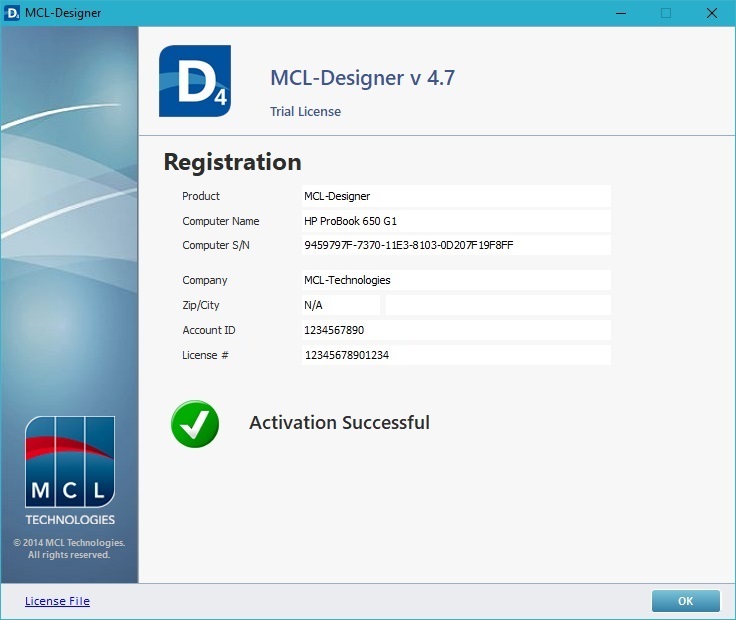Focus the Account ID field
The image size is (736, 620).
click(x=456, y=330)
